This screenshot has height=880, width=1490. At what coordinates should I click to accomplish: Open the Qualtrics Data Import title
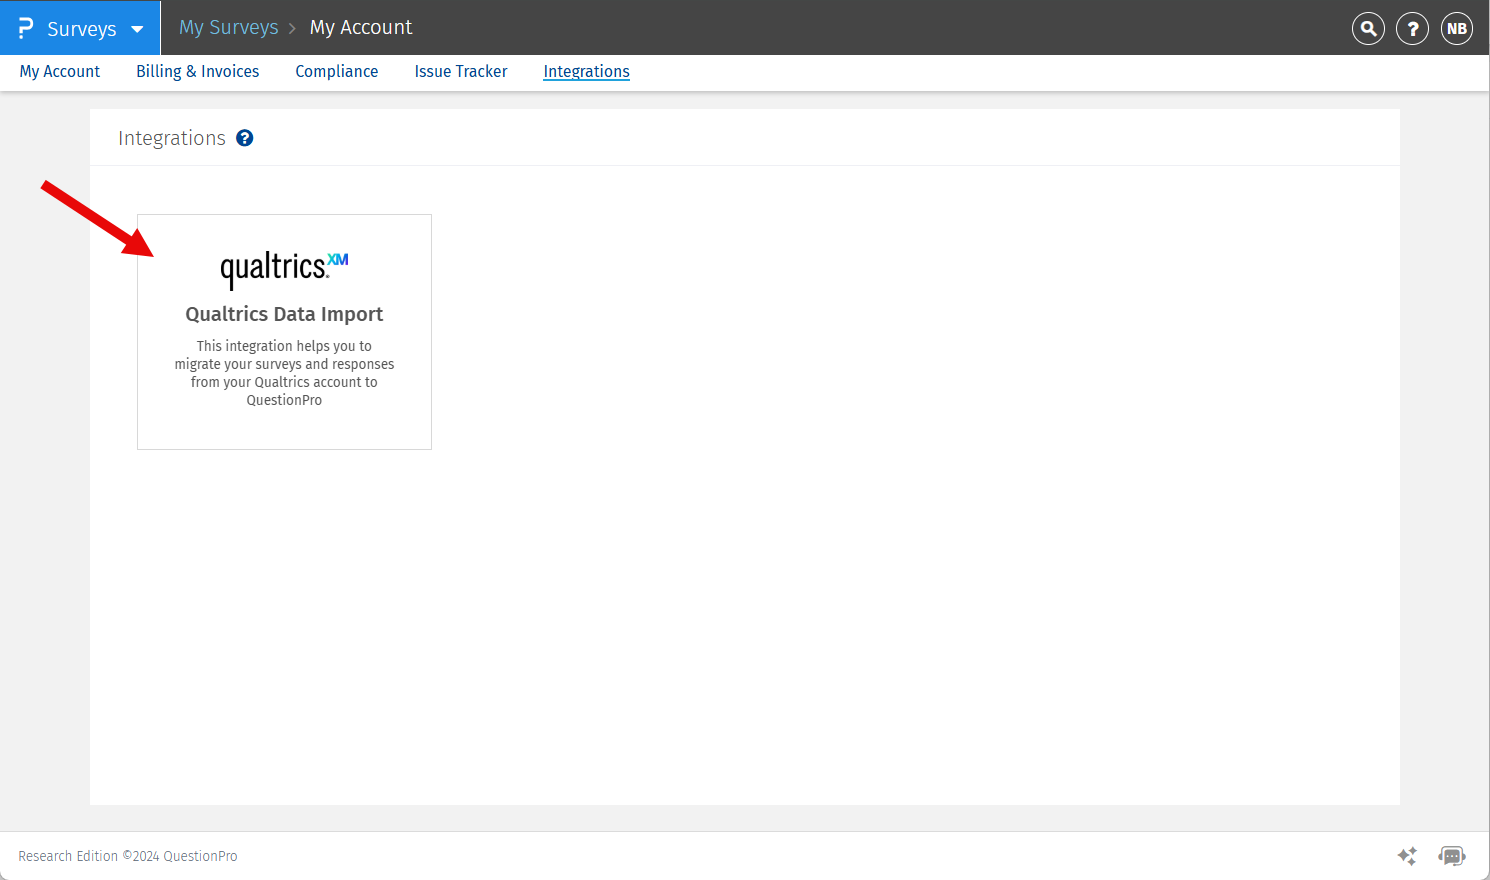pyautogui.click(x=284, y=314)
